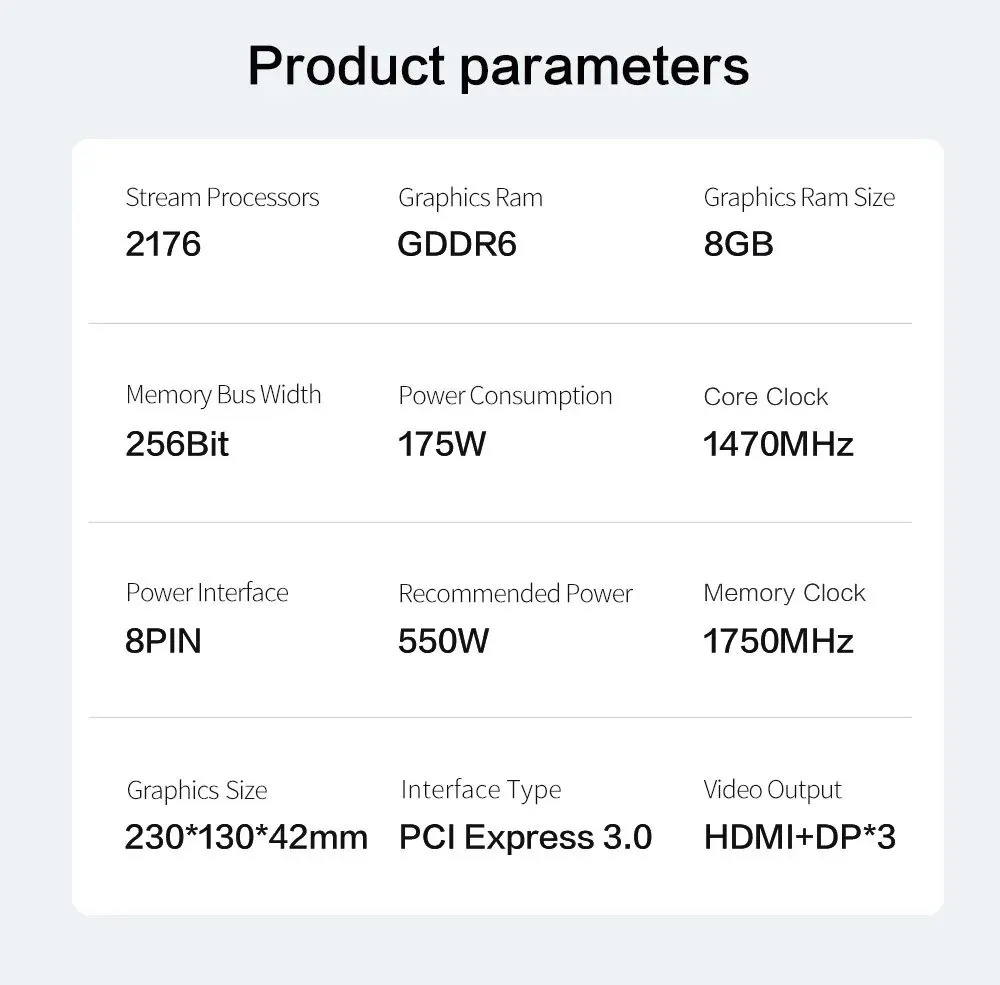Select the Interface Type label

point(481,790)
